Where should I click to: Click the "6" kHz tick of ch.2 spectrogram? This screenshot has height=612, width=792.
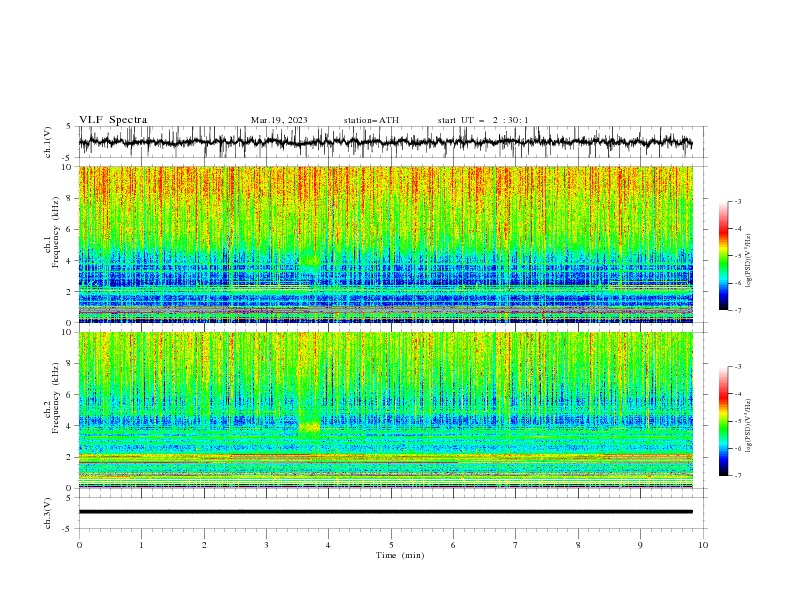tap(69, 395)
